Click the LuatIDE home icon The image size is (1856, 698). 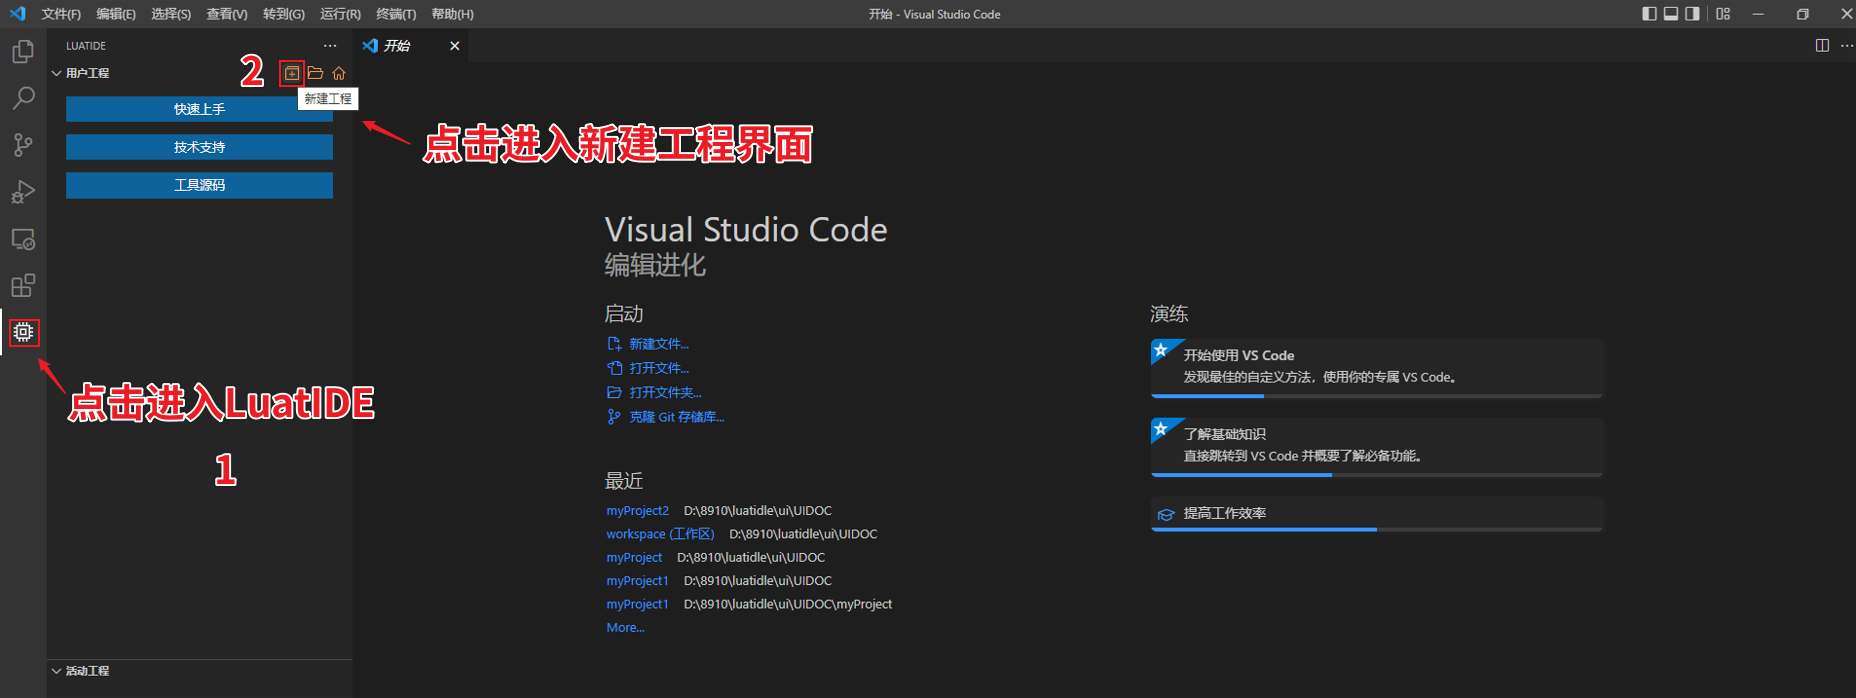[x=339, y=73]
